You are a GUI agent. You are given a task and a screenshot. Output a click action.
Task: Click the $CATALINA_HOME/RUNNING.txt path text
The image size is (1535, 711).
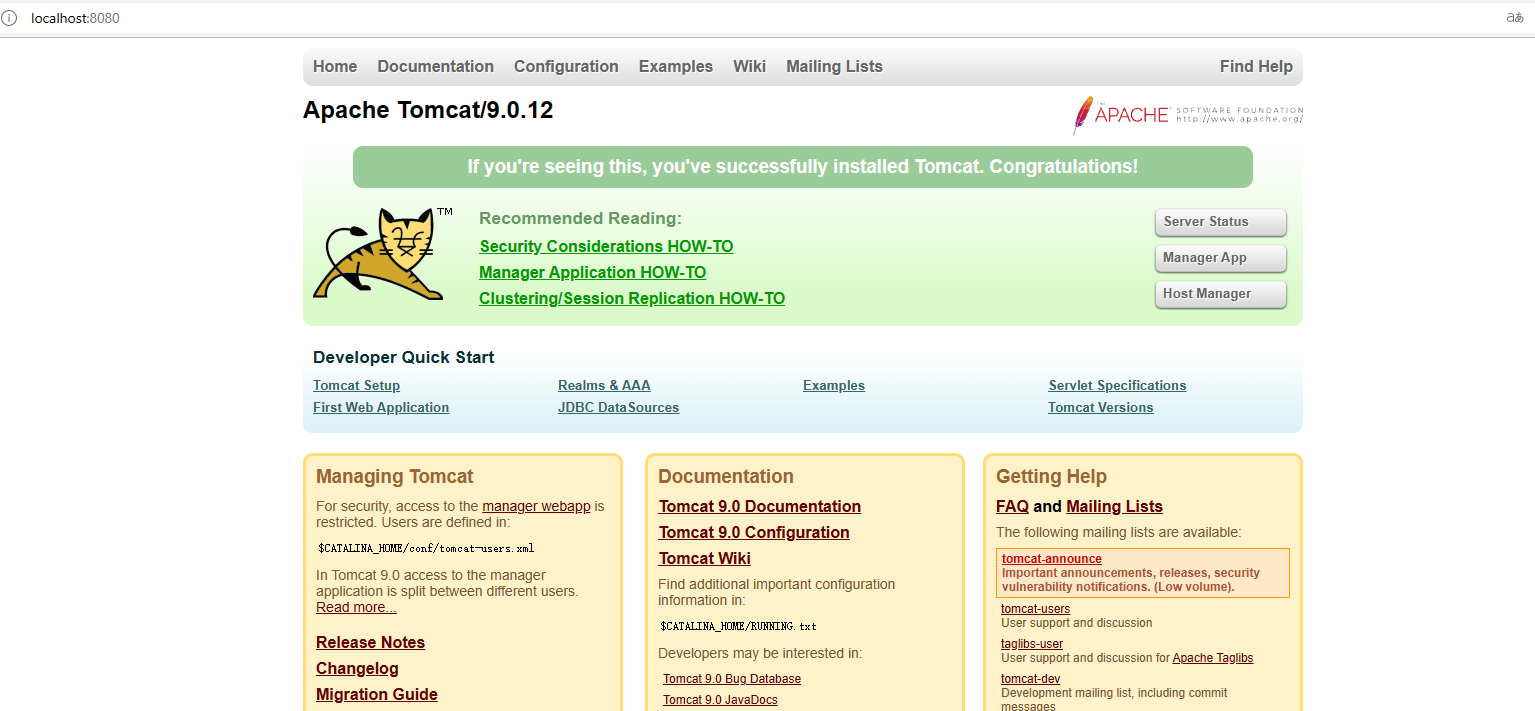point(738,626)
